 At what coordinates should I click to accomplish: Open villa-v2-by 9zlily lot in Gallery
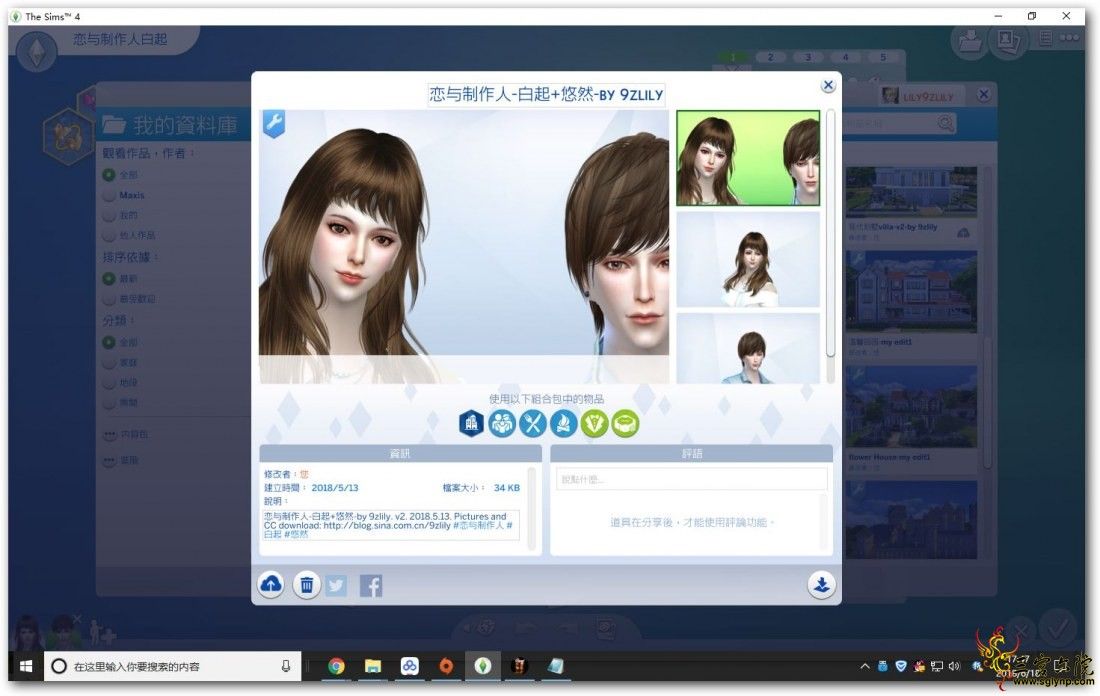[x=911, y=194]
